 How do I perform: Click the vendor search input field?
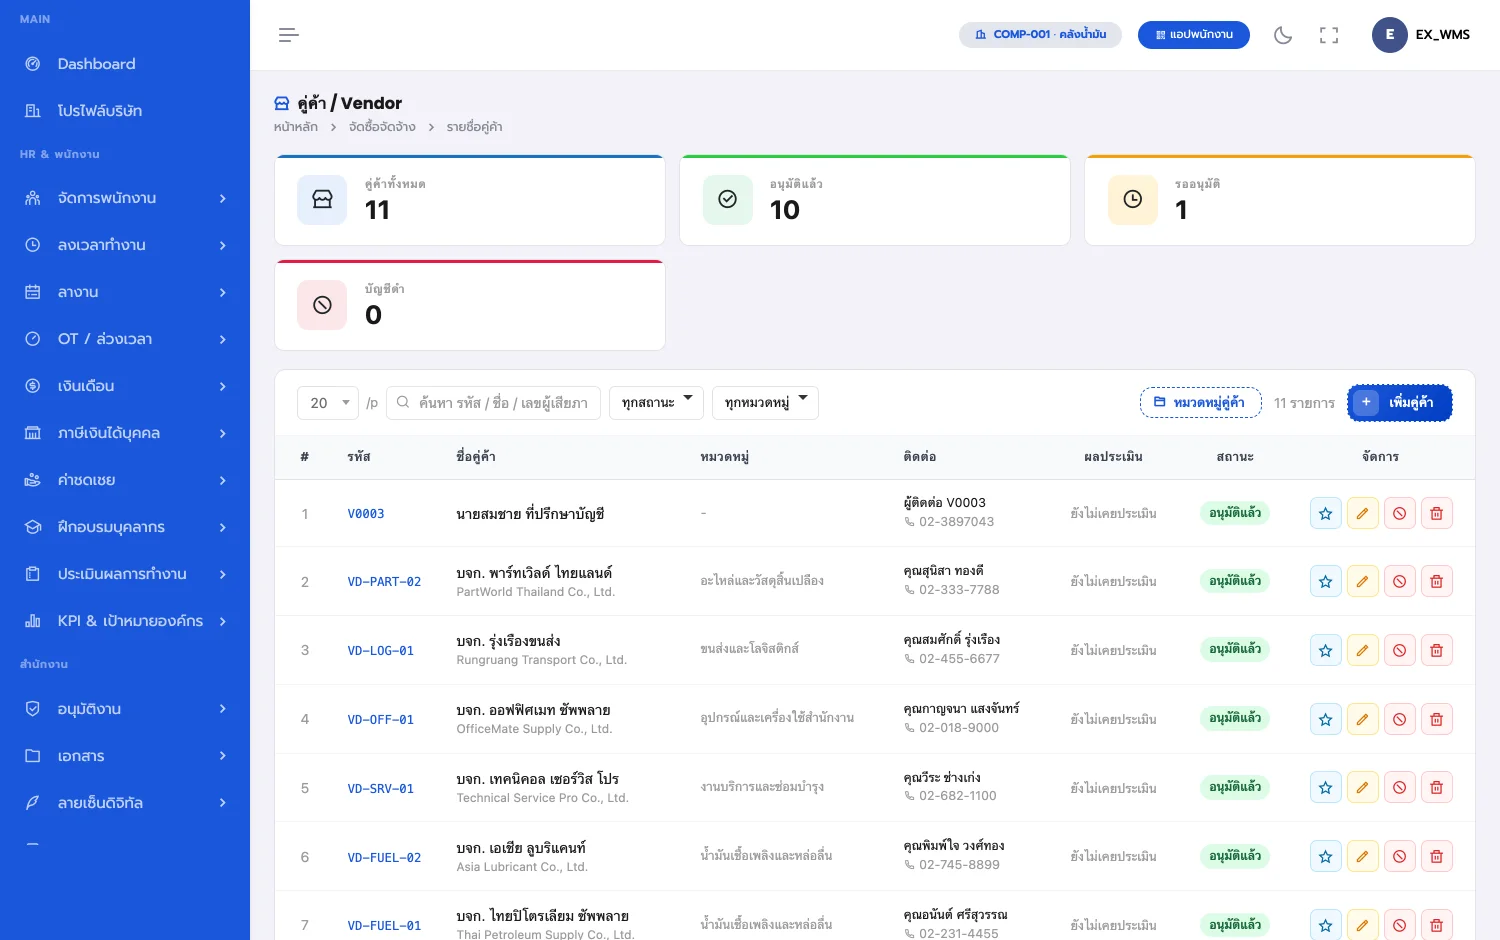pos(493,402)
